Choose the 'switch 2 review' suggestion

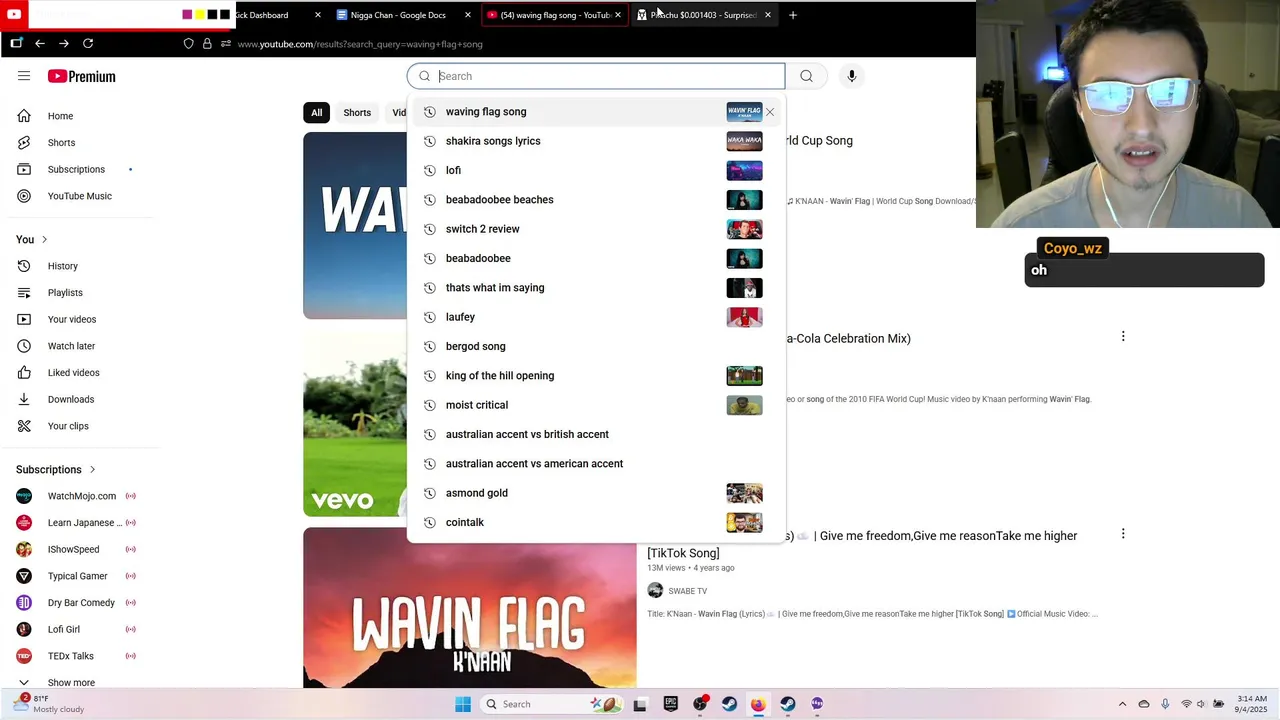(x=596, y=229)
